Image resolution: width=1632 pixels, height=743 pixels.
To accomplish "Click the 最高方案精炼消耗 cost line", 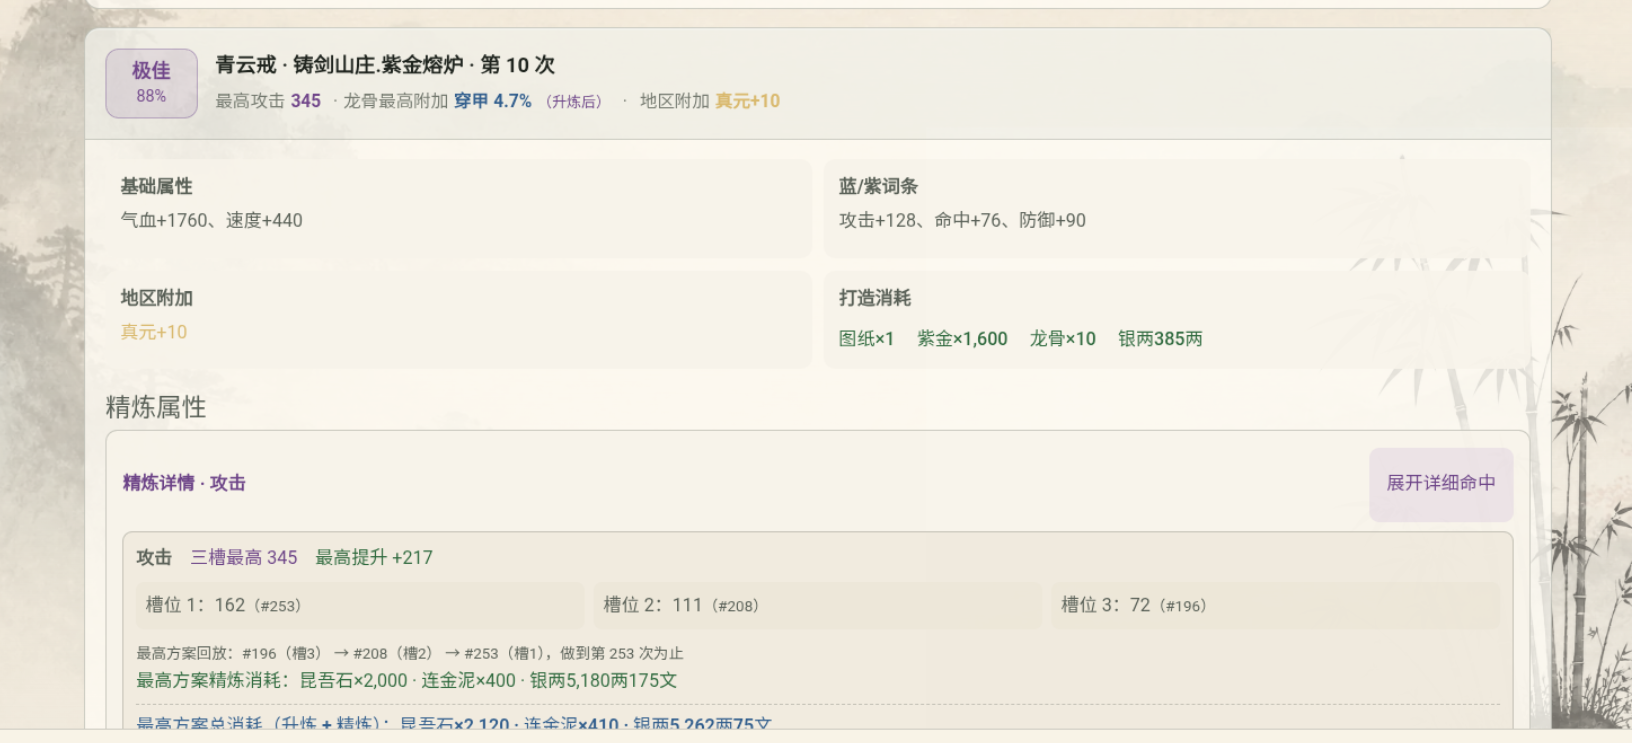I will [x=407, y=681].
